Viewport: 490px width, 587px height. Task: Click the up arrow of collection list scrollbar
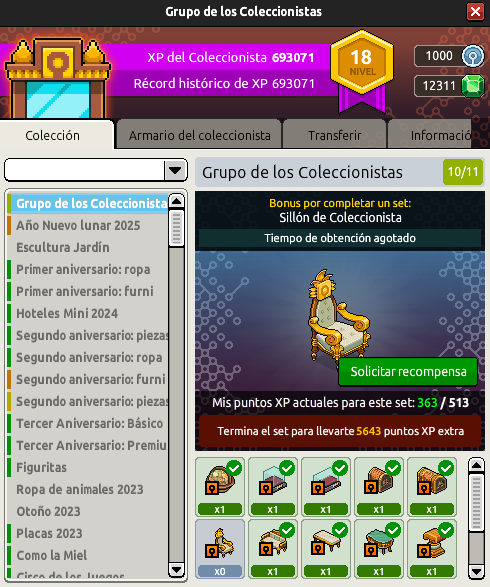[176, 201]
